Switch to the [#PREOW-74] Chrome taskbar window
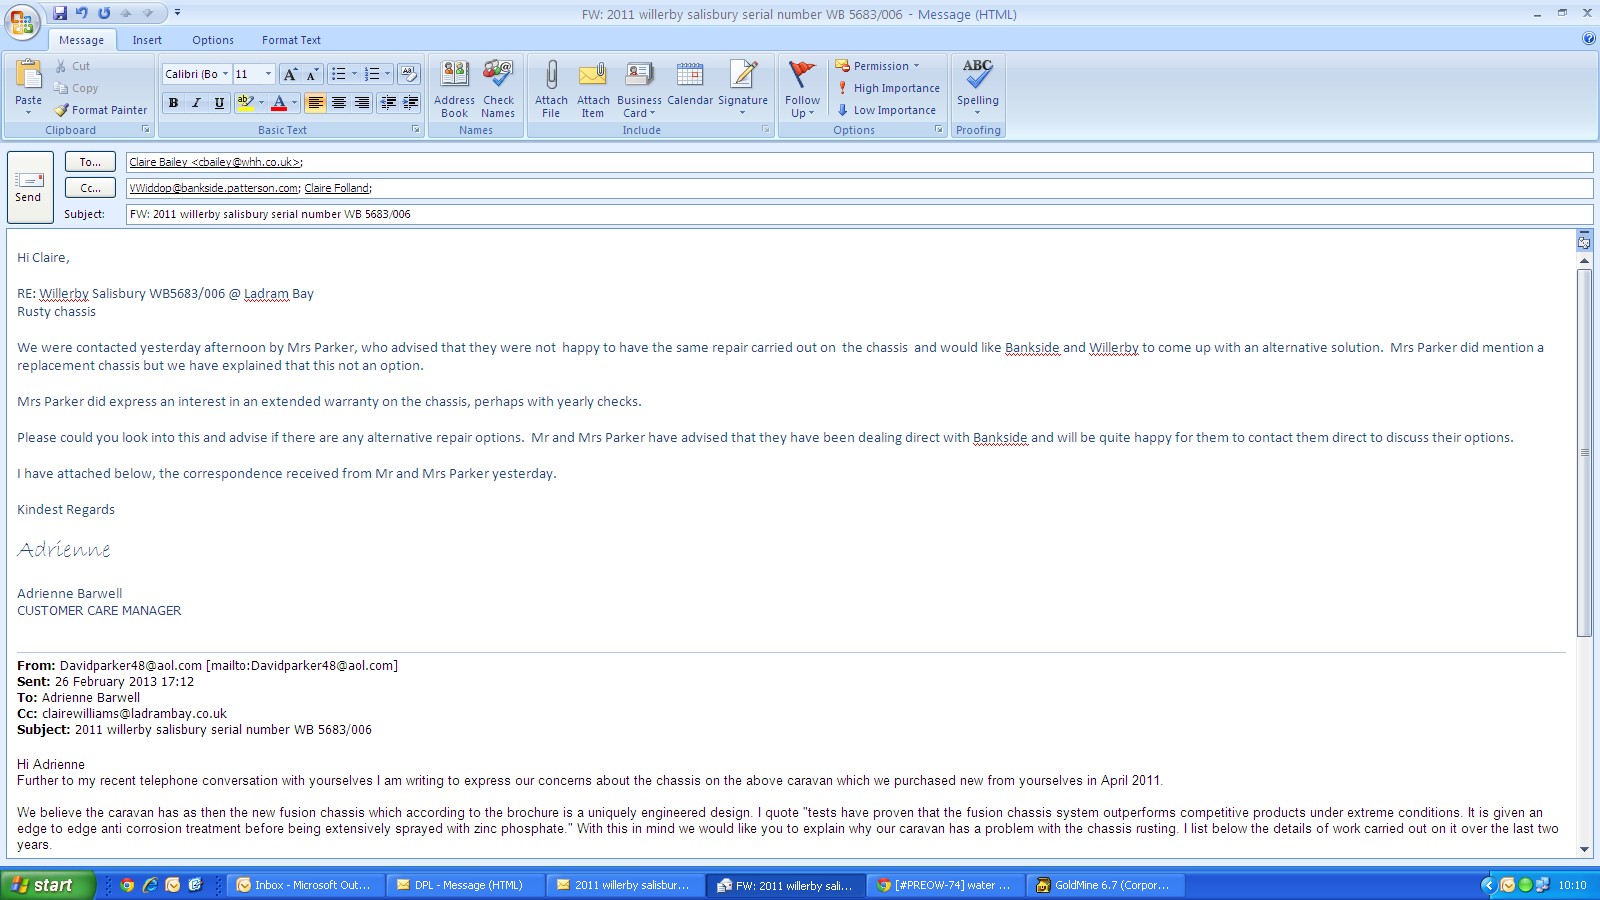Image resolution: width=1600 pixels, height=900 pixels. [945, 885]
